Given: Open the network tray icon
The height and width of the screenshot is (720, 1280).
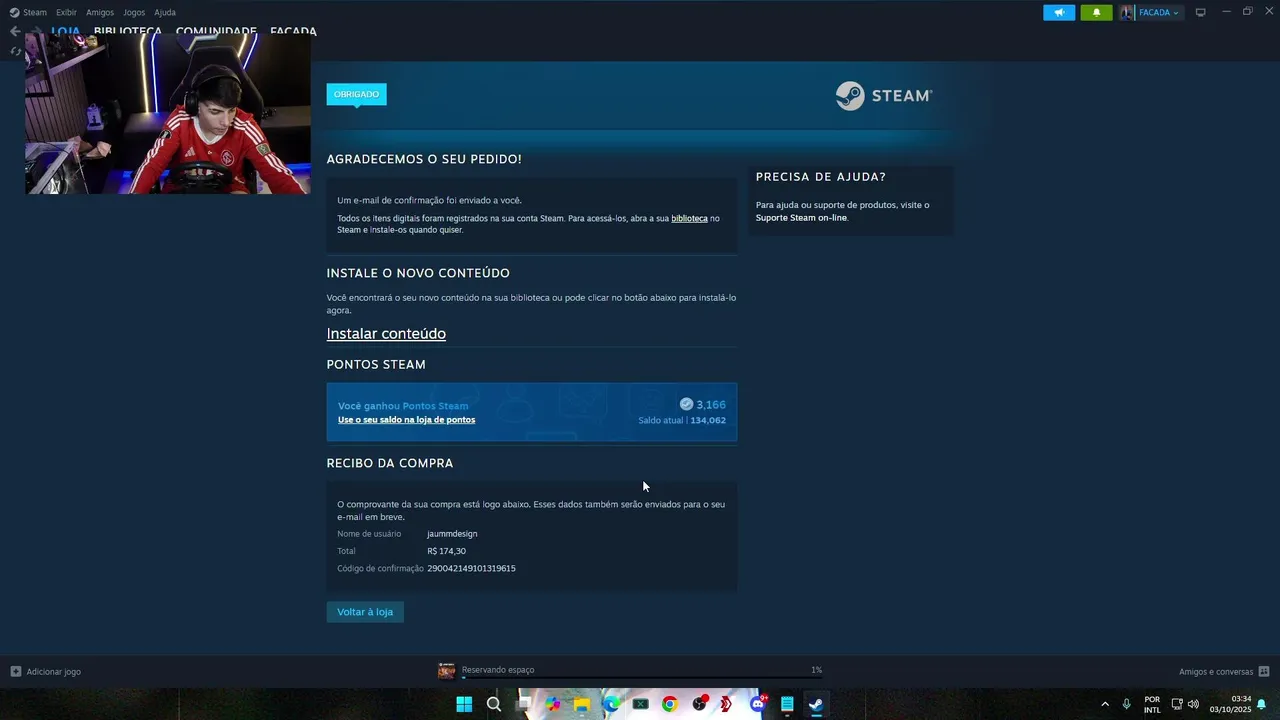Looking at the screenshot, I should [1177, 704].
